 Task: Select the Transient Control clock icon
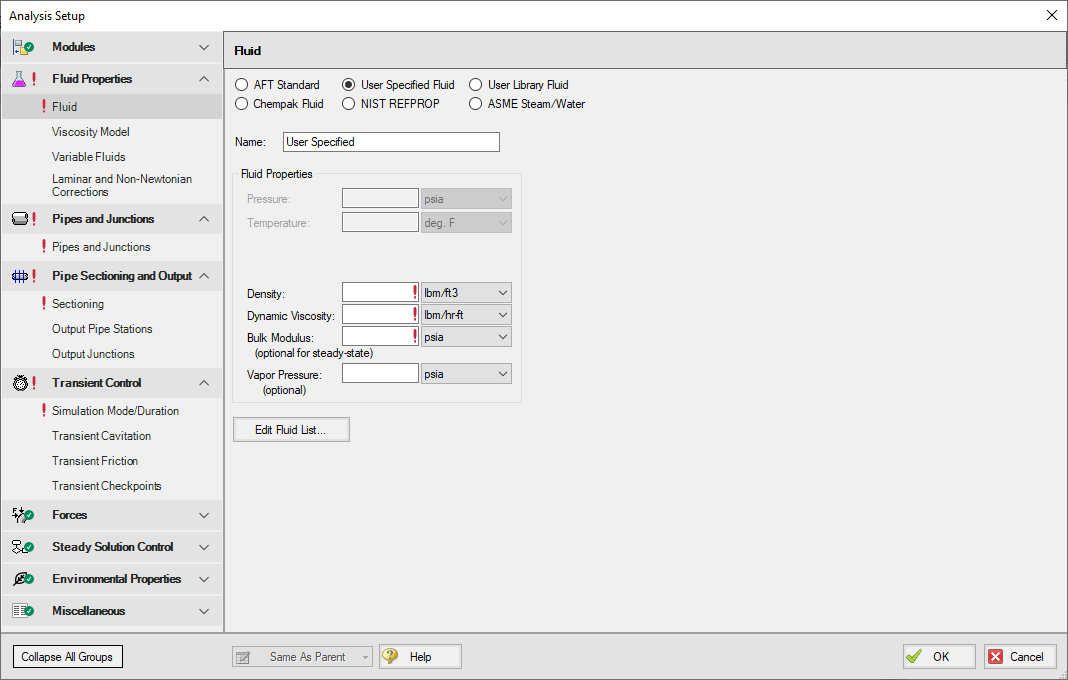20,382
